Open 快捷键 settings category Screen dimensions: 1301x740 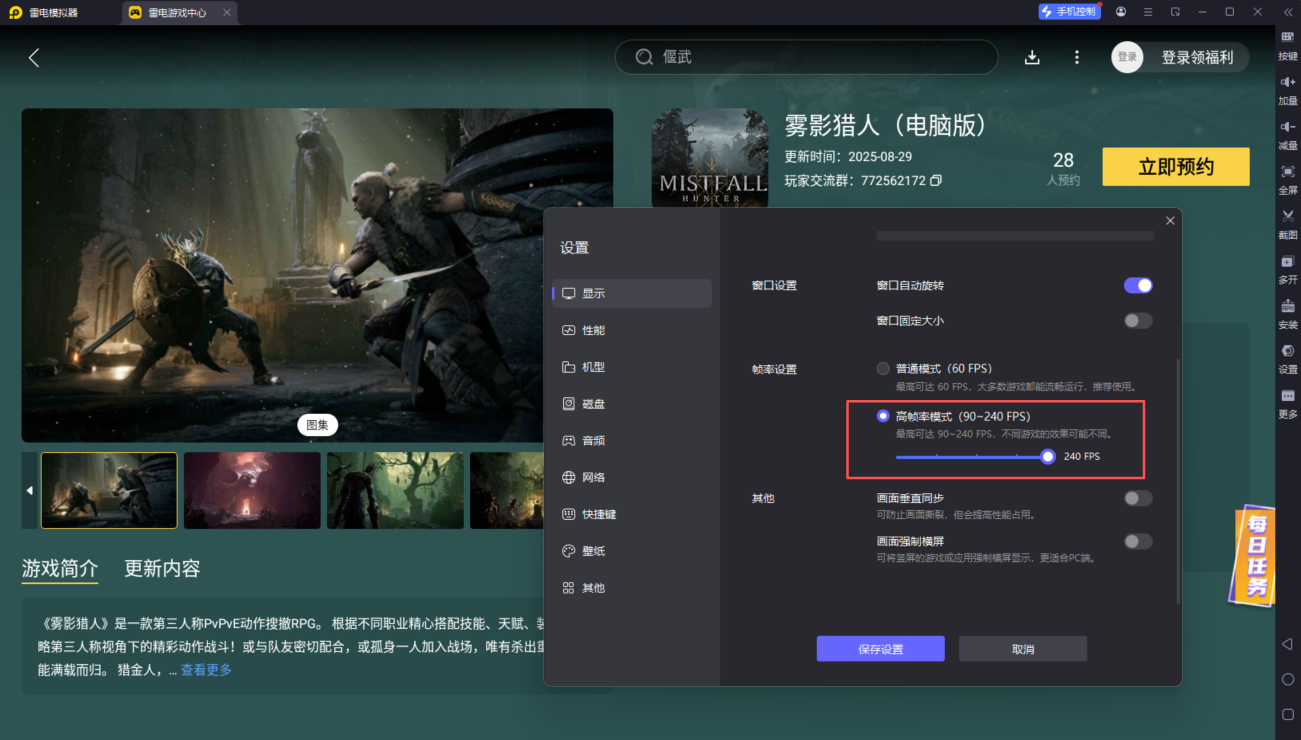coord(632,514)
